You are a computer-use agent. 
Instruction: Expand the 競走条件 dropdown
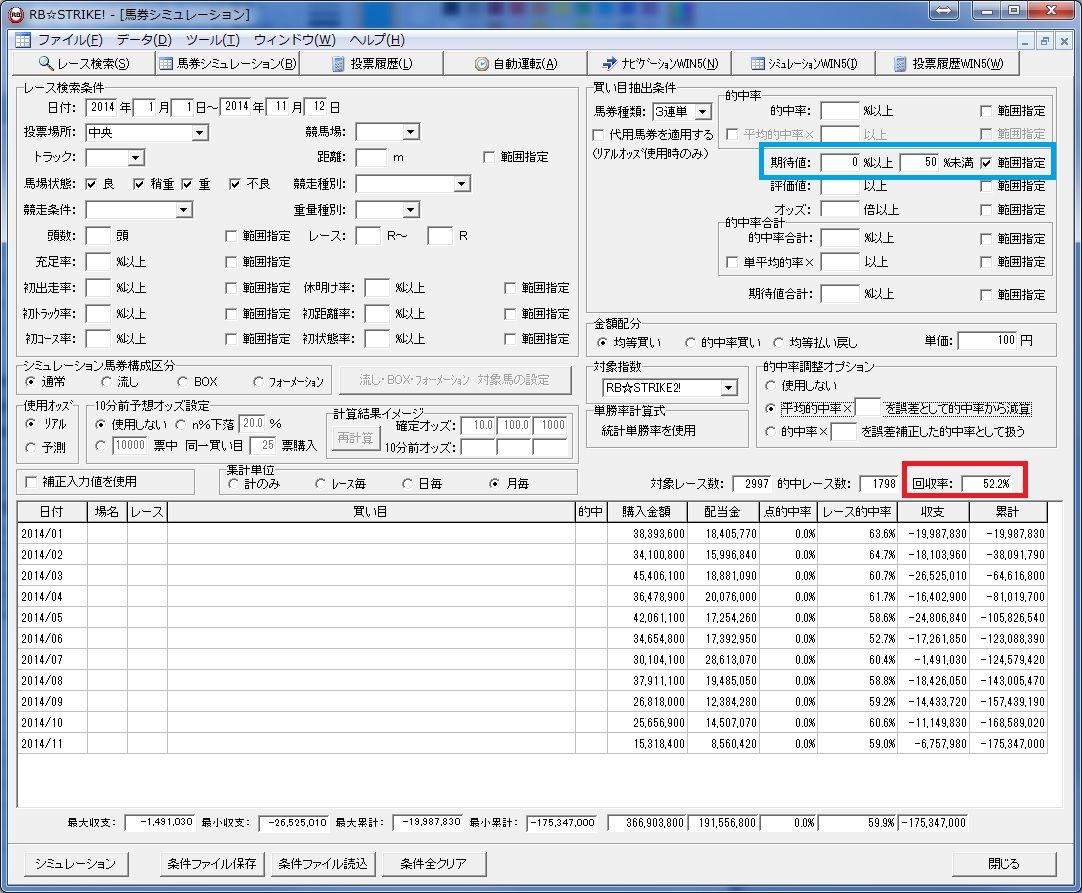(184, 210)
